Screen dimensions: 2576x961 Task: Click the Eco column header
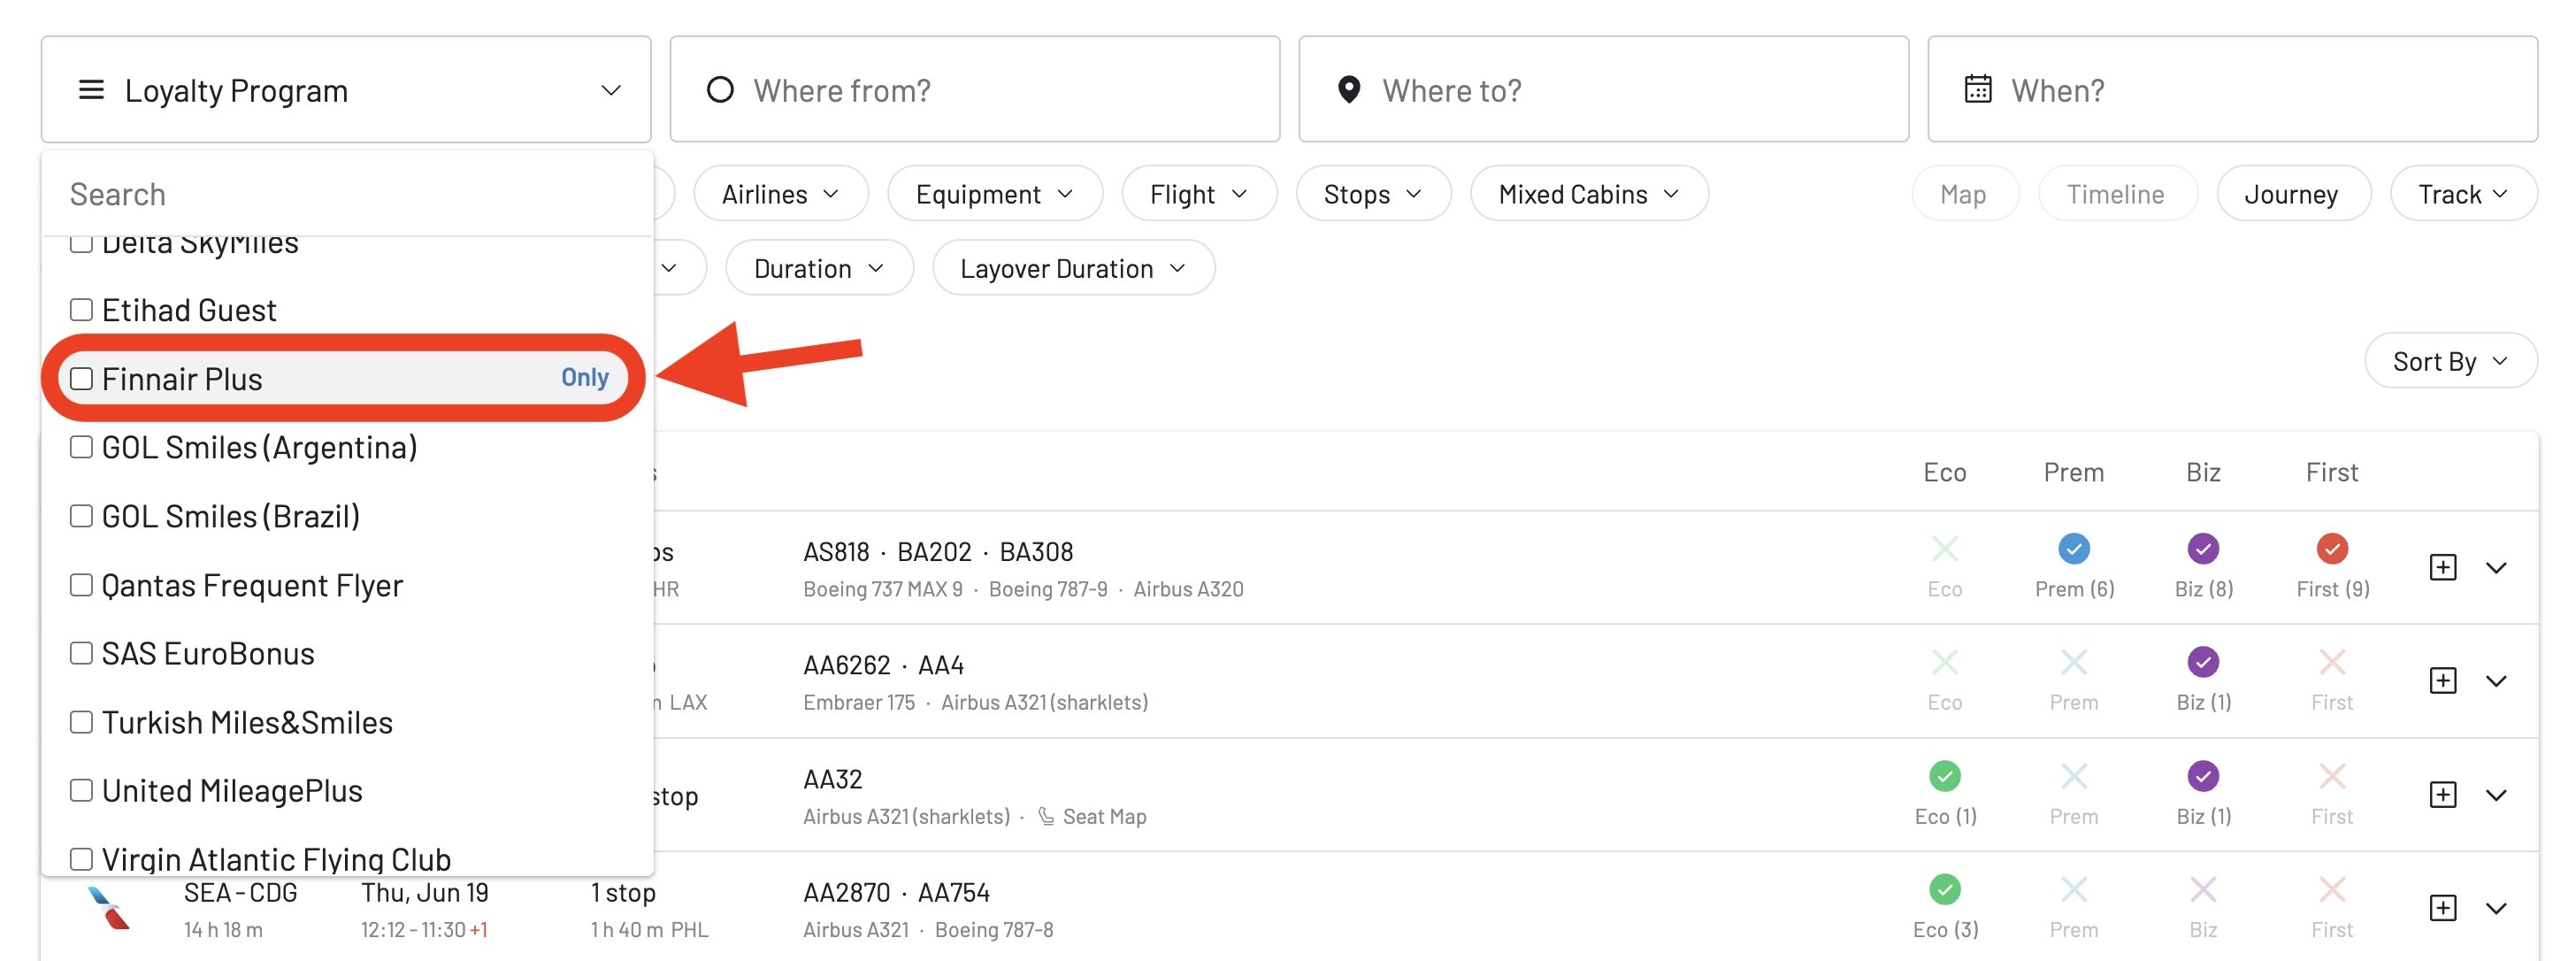tap(1944, 472)
